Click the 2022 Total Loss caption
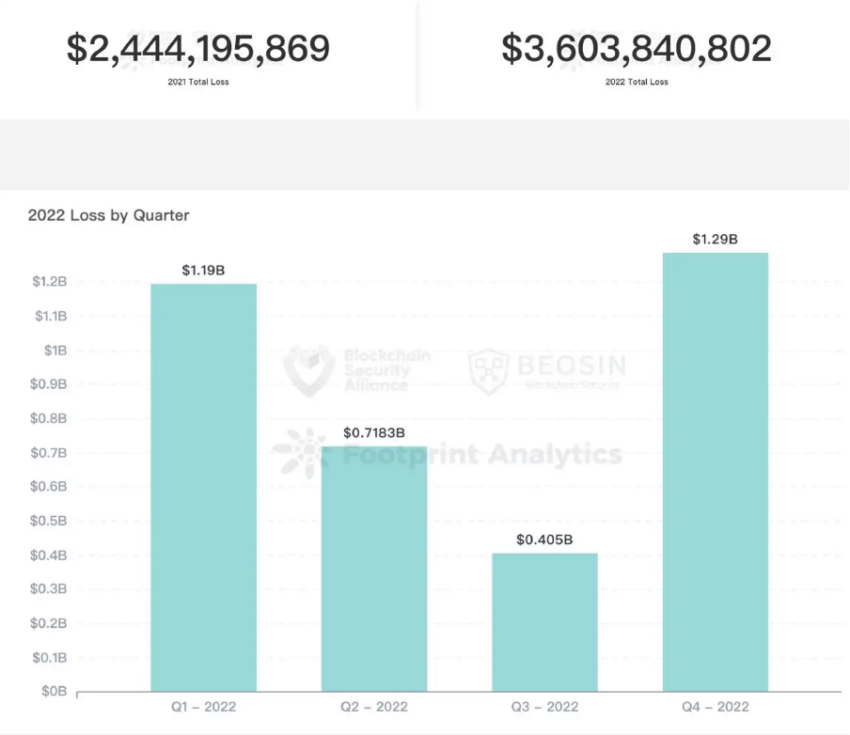Viewport: 850px width, 735px height. (x=637, y=82)
